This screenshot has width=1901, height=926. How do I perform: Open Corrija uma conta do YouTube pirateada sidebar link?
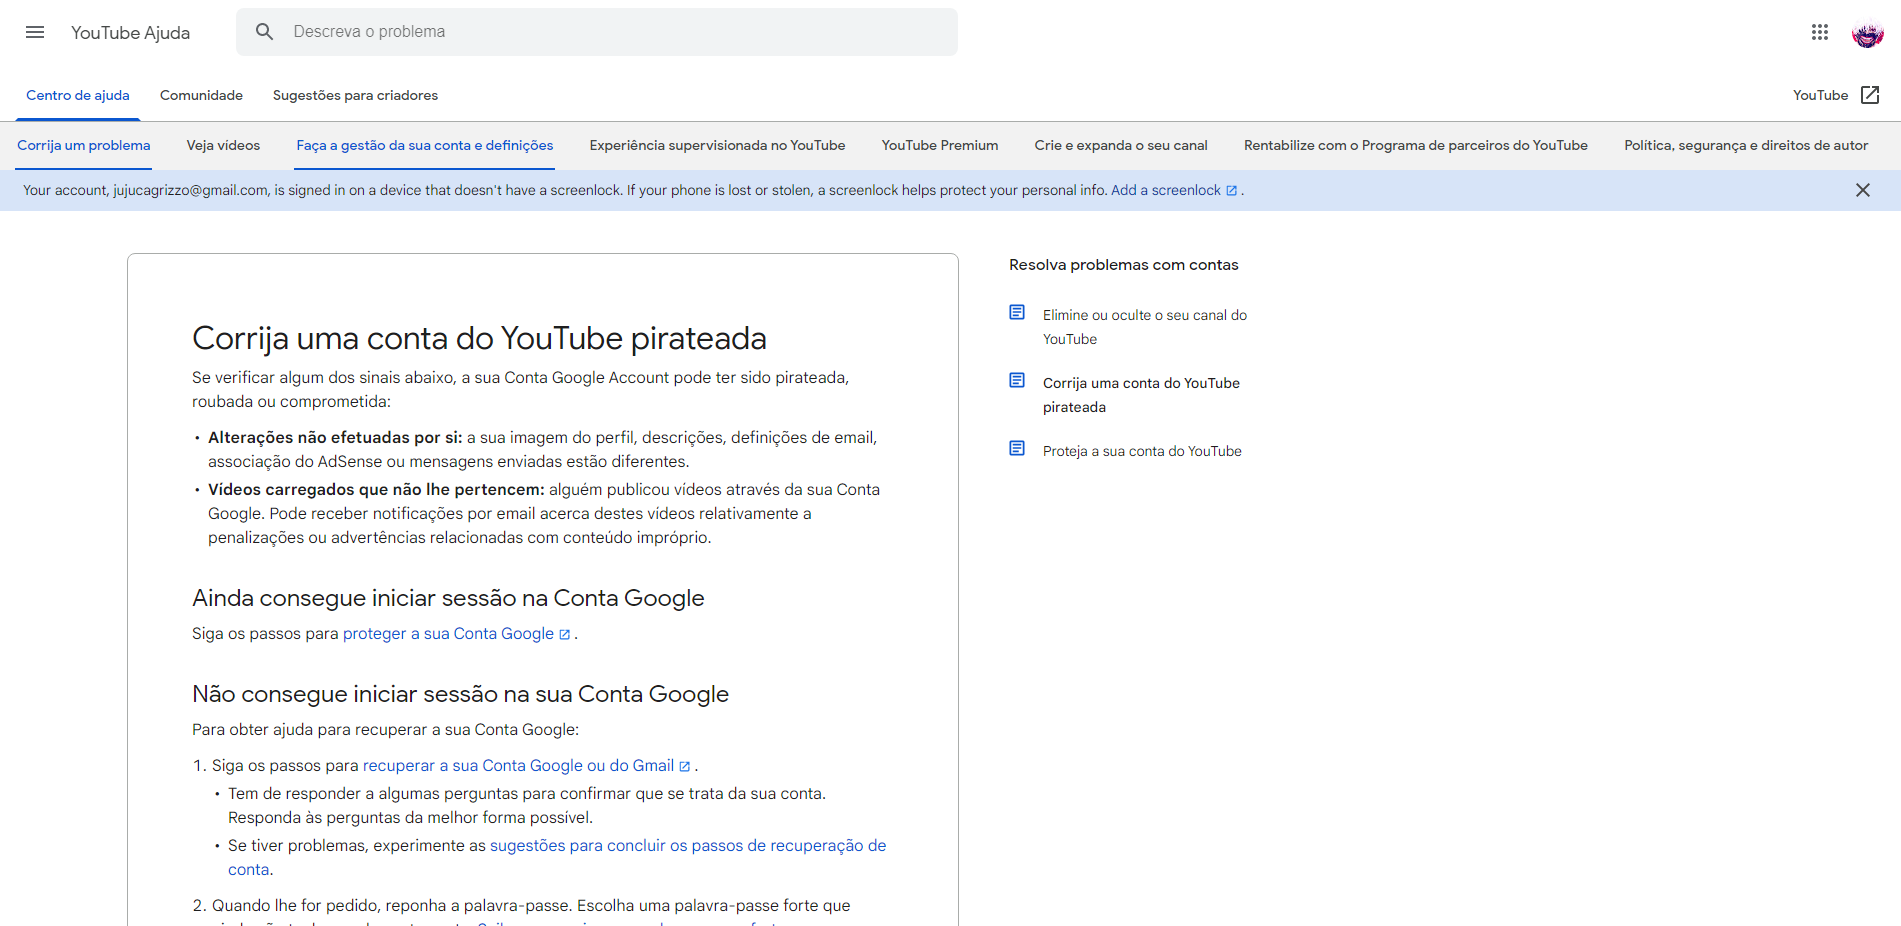tap(1141, 395)
